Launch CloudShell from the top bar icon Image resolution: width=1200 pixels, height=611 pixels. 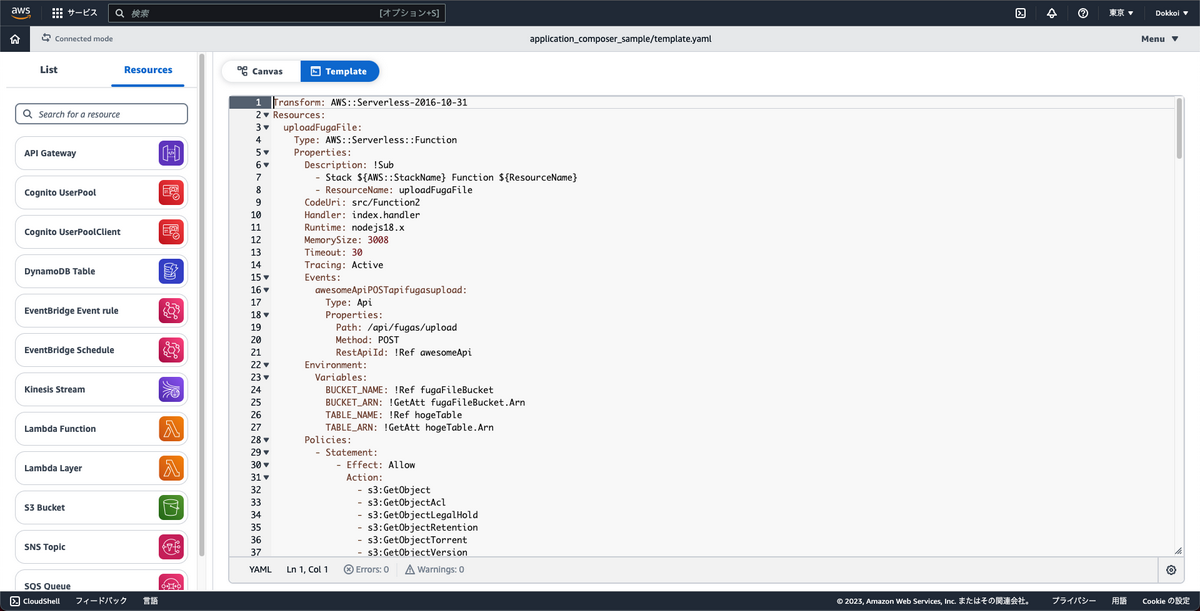click(1020, 13)
